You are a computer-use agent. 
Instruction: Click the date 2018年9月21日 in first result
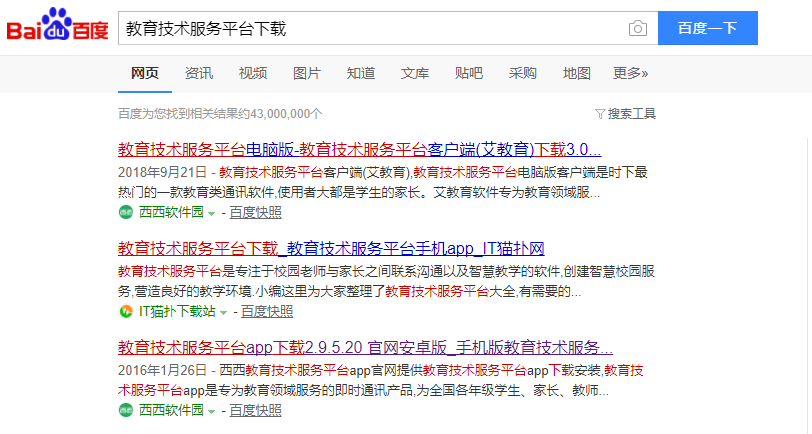click(162, 172)
